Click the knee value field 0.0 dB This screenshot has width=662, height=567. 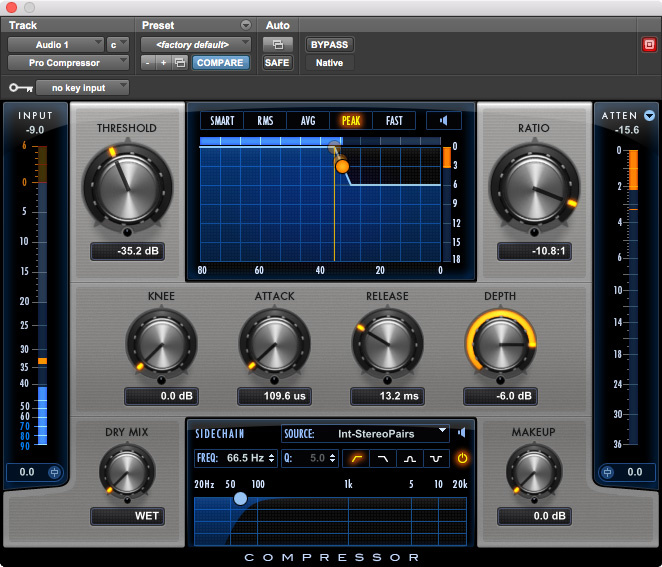pyautogui.click(x=161, y=396)
